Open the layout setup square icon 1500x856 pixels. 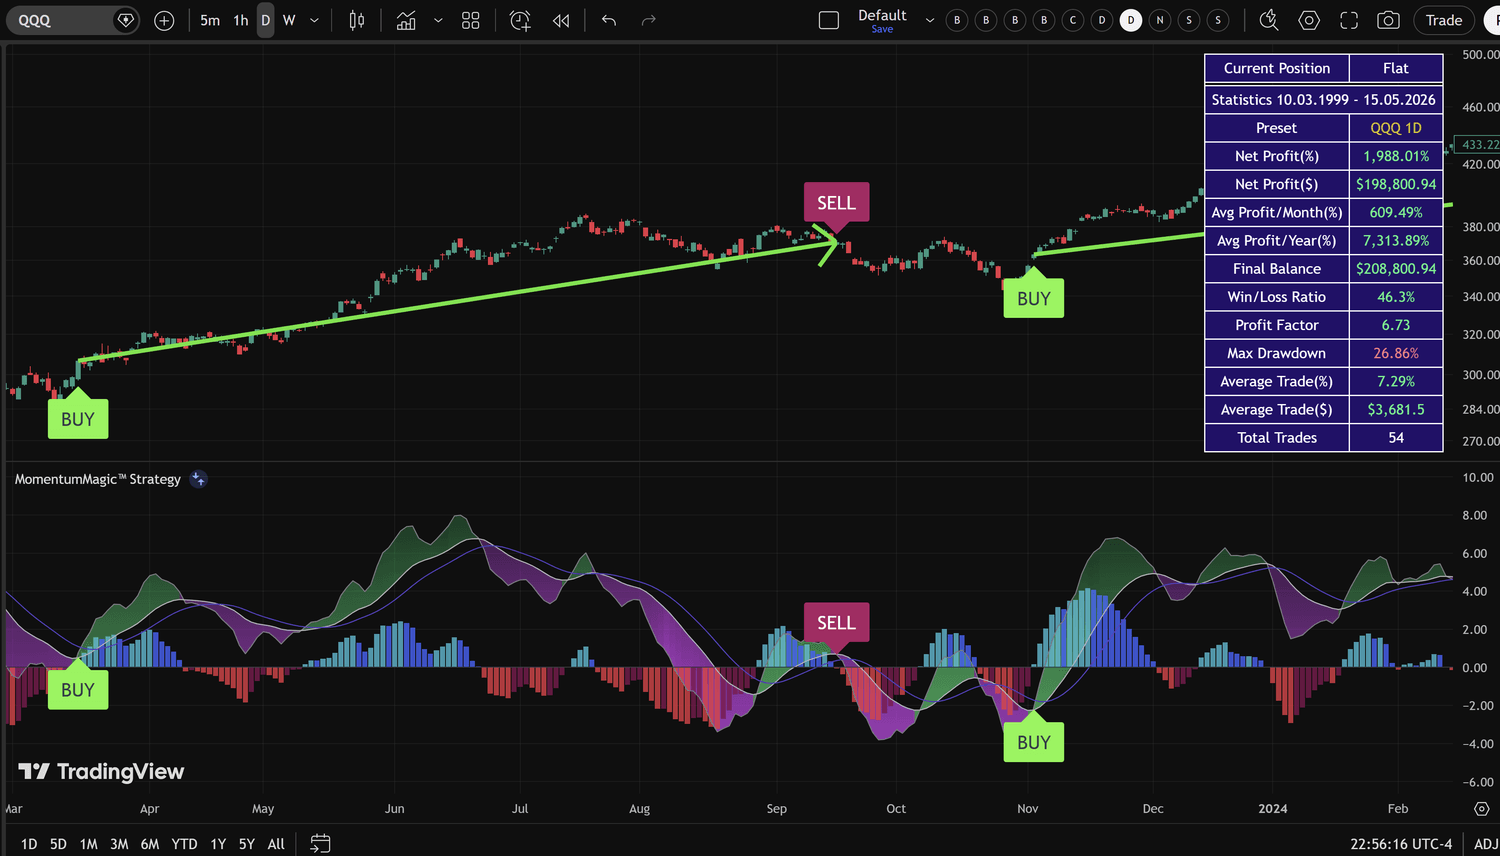click(829, 20)
